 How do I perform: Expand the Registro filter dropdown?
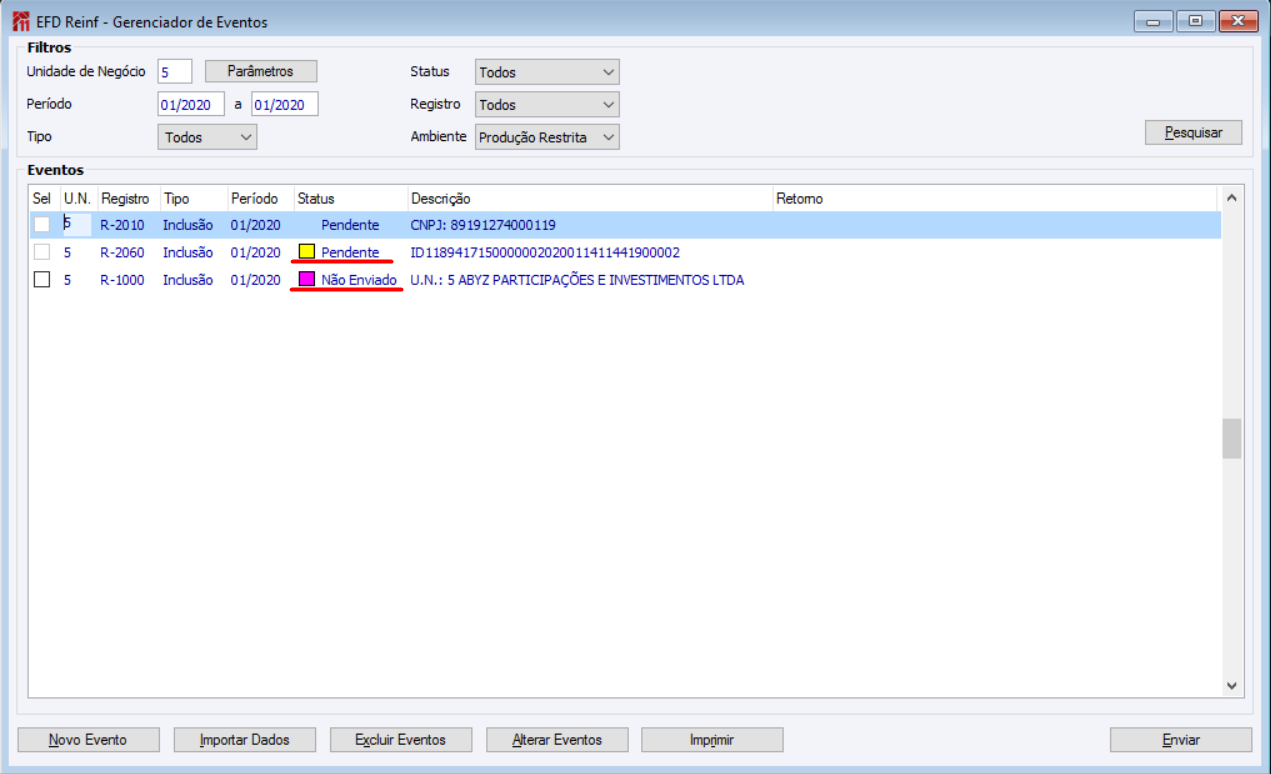pos(547,104)
